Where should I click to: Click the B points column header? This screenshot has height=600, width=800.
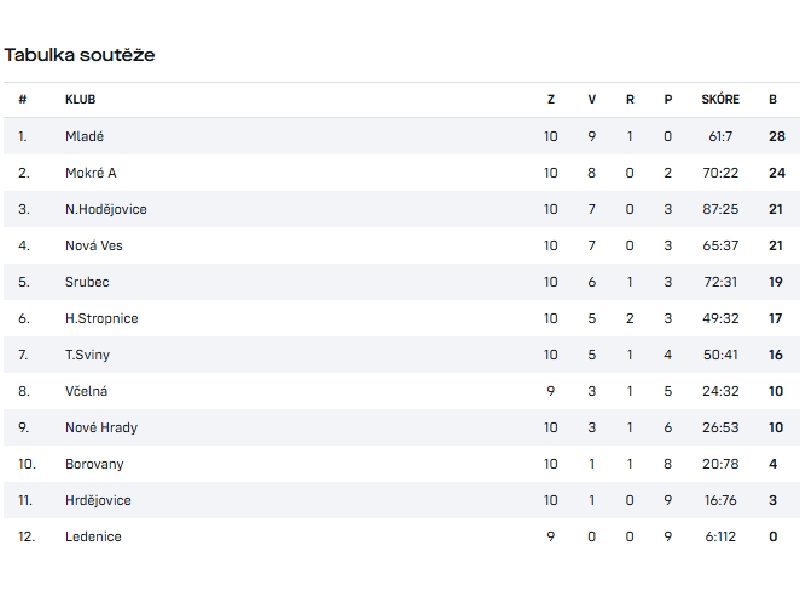click(773, 100)
